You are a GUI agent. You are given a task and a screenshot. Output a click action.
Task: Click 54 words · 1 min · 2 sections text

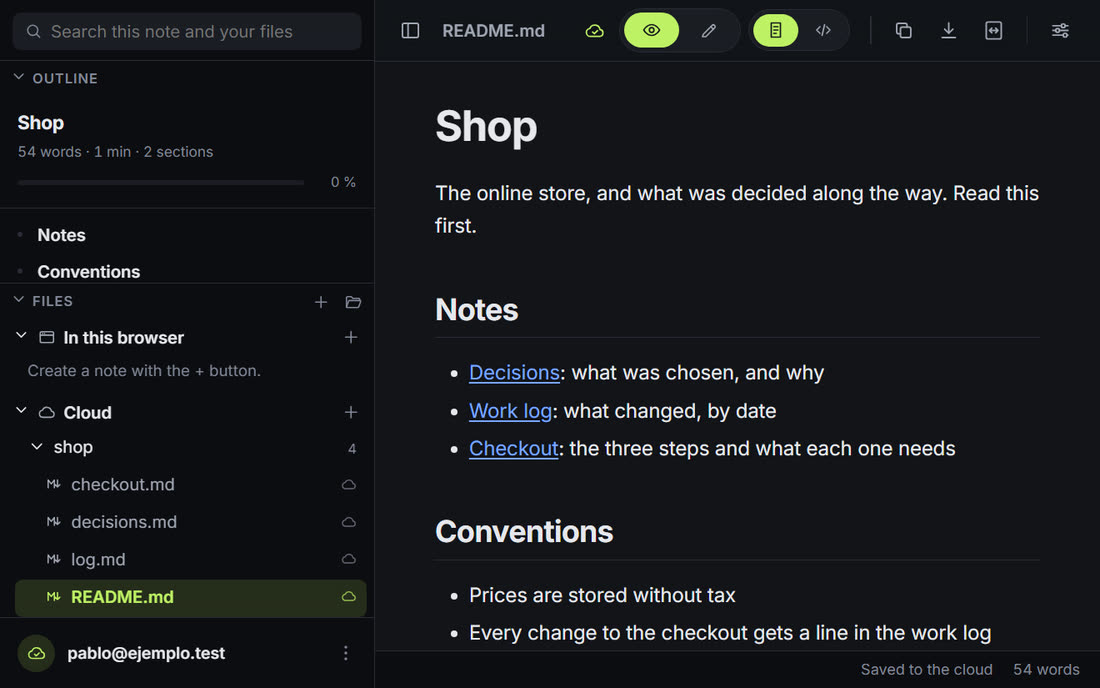coord(115,151)
